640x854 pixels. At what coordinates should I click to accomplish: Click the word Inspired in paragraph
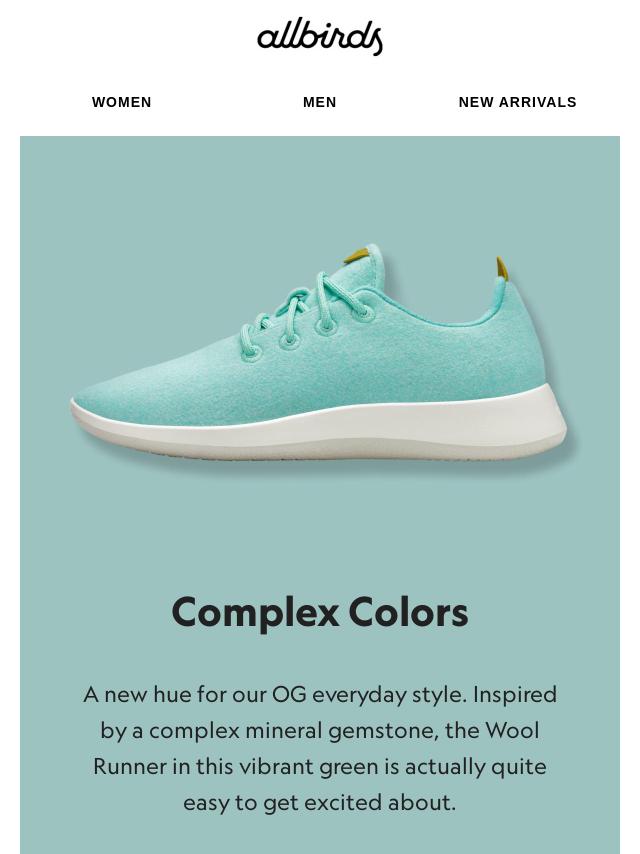click(x=515, y=696)
